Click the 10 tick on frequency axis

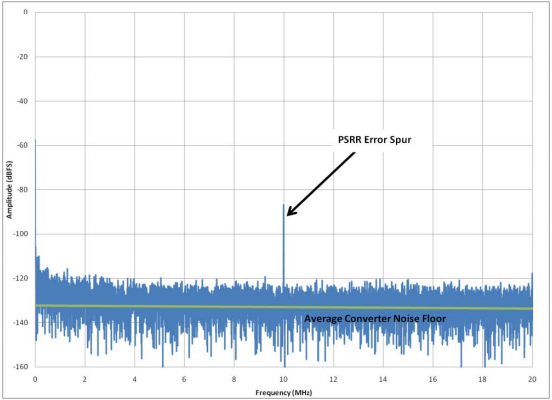click(x=283, y=379)
